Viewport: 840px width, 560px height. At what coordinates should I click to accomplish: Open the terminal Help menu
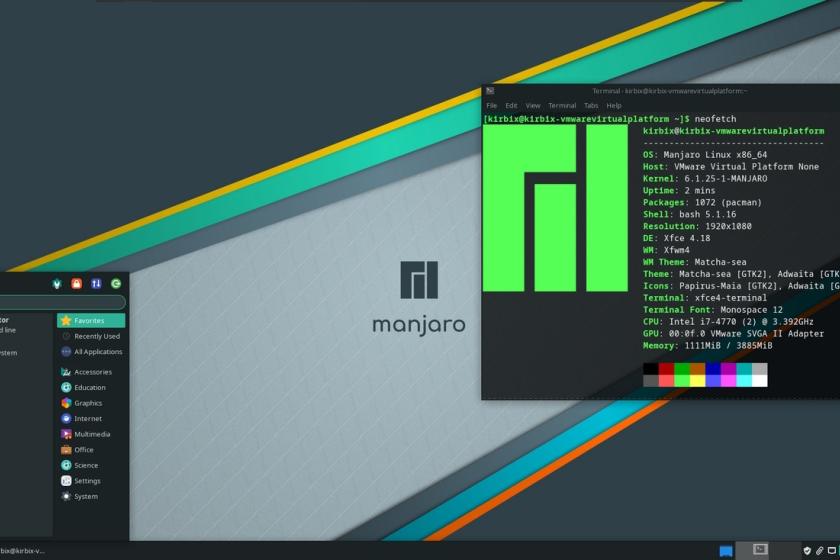coord(614,106)
